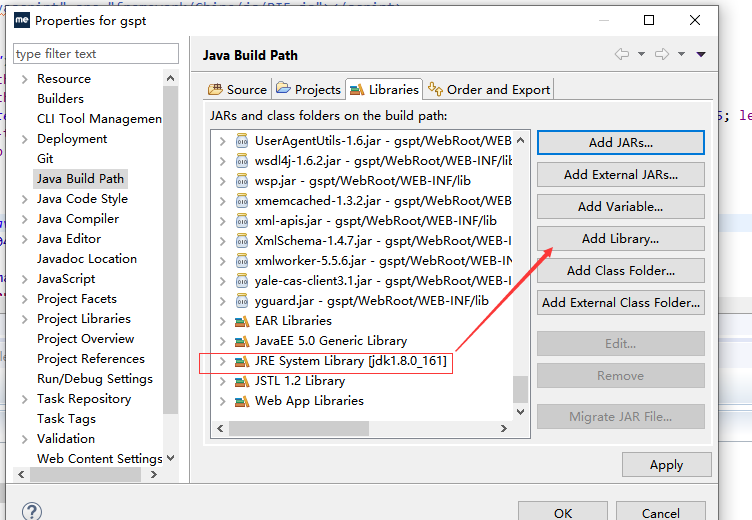Viewport: 752px width, 520px height.
Task: Expand the yguard.jar entry
Action: [x=222, y=301]
